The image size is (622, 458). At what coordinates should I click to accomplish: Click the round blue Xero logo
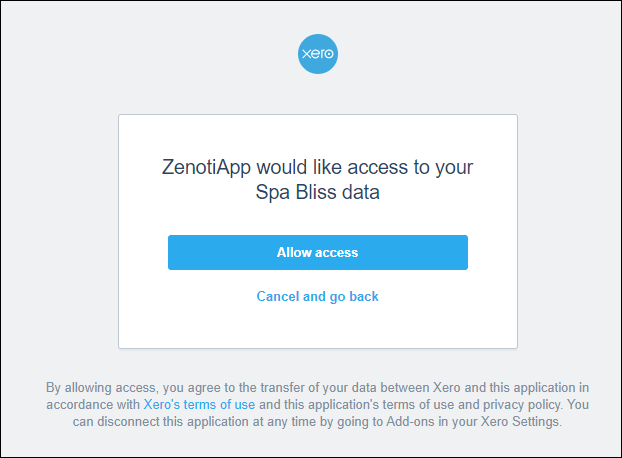pyautogui.click(x=318, y=54)
